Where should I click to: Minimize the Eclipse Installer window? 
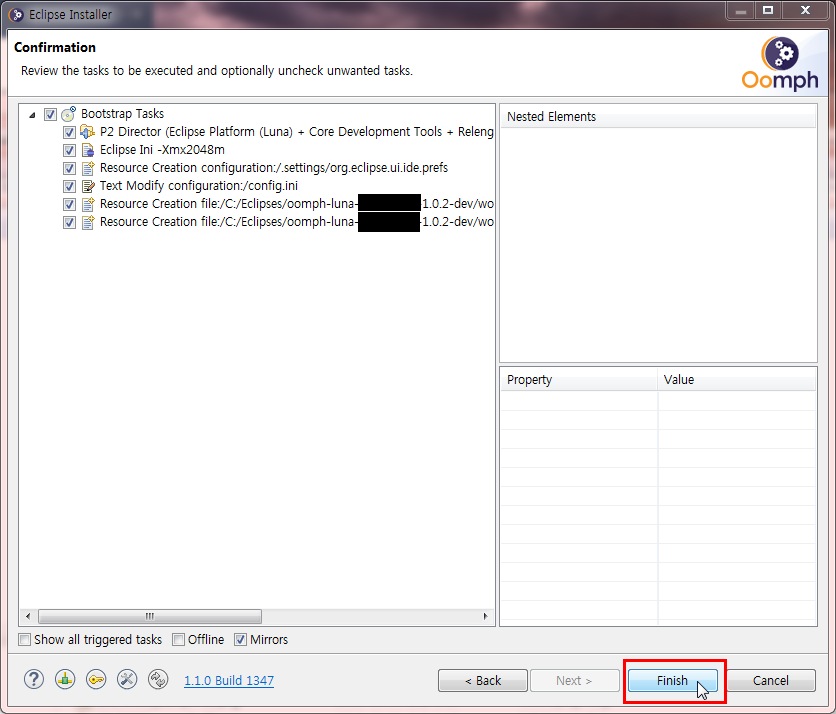tap(741, 10)
